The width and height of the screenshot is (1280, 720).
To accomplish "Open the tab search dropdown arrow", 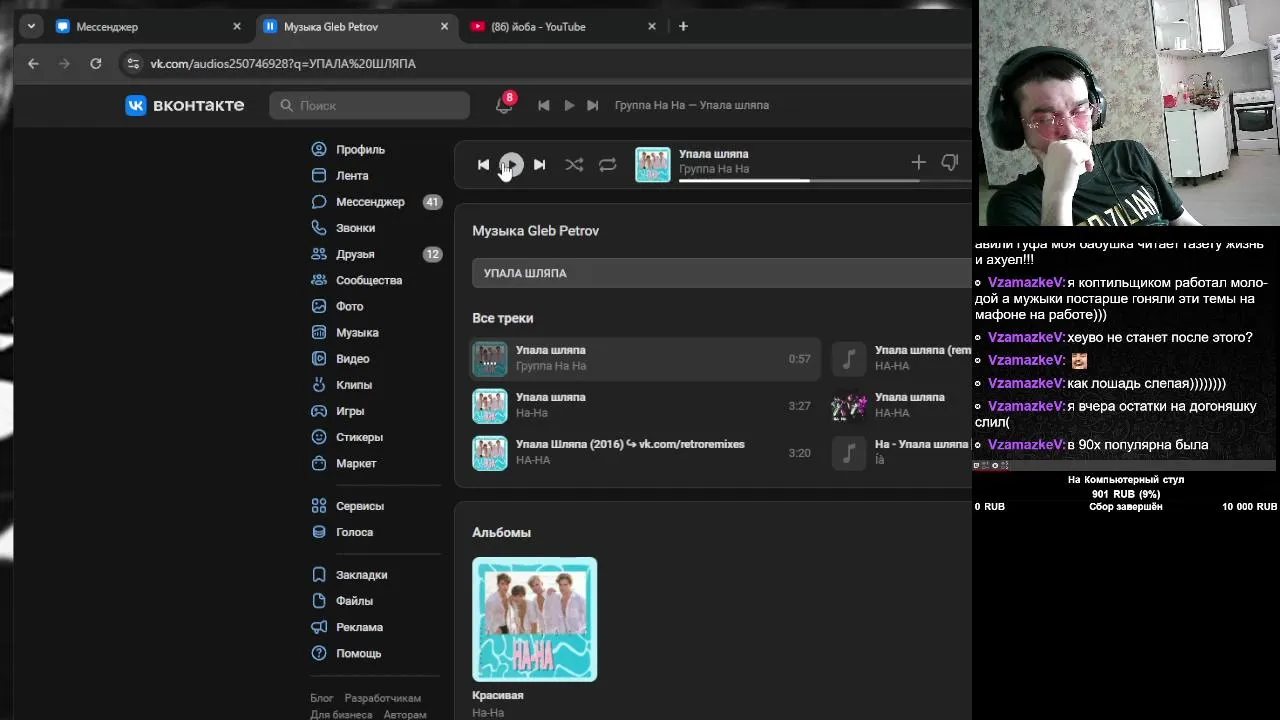I will click(x=32, y=27).
